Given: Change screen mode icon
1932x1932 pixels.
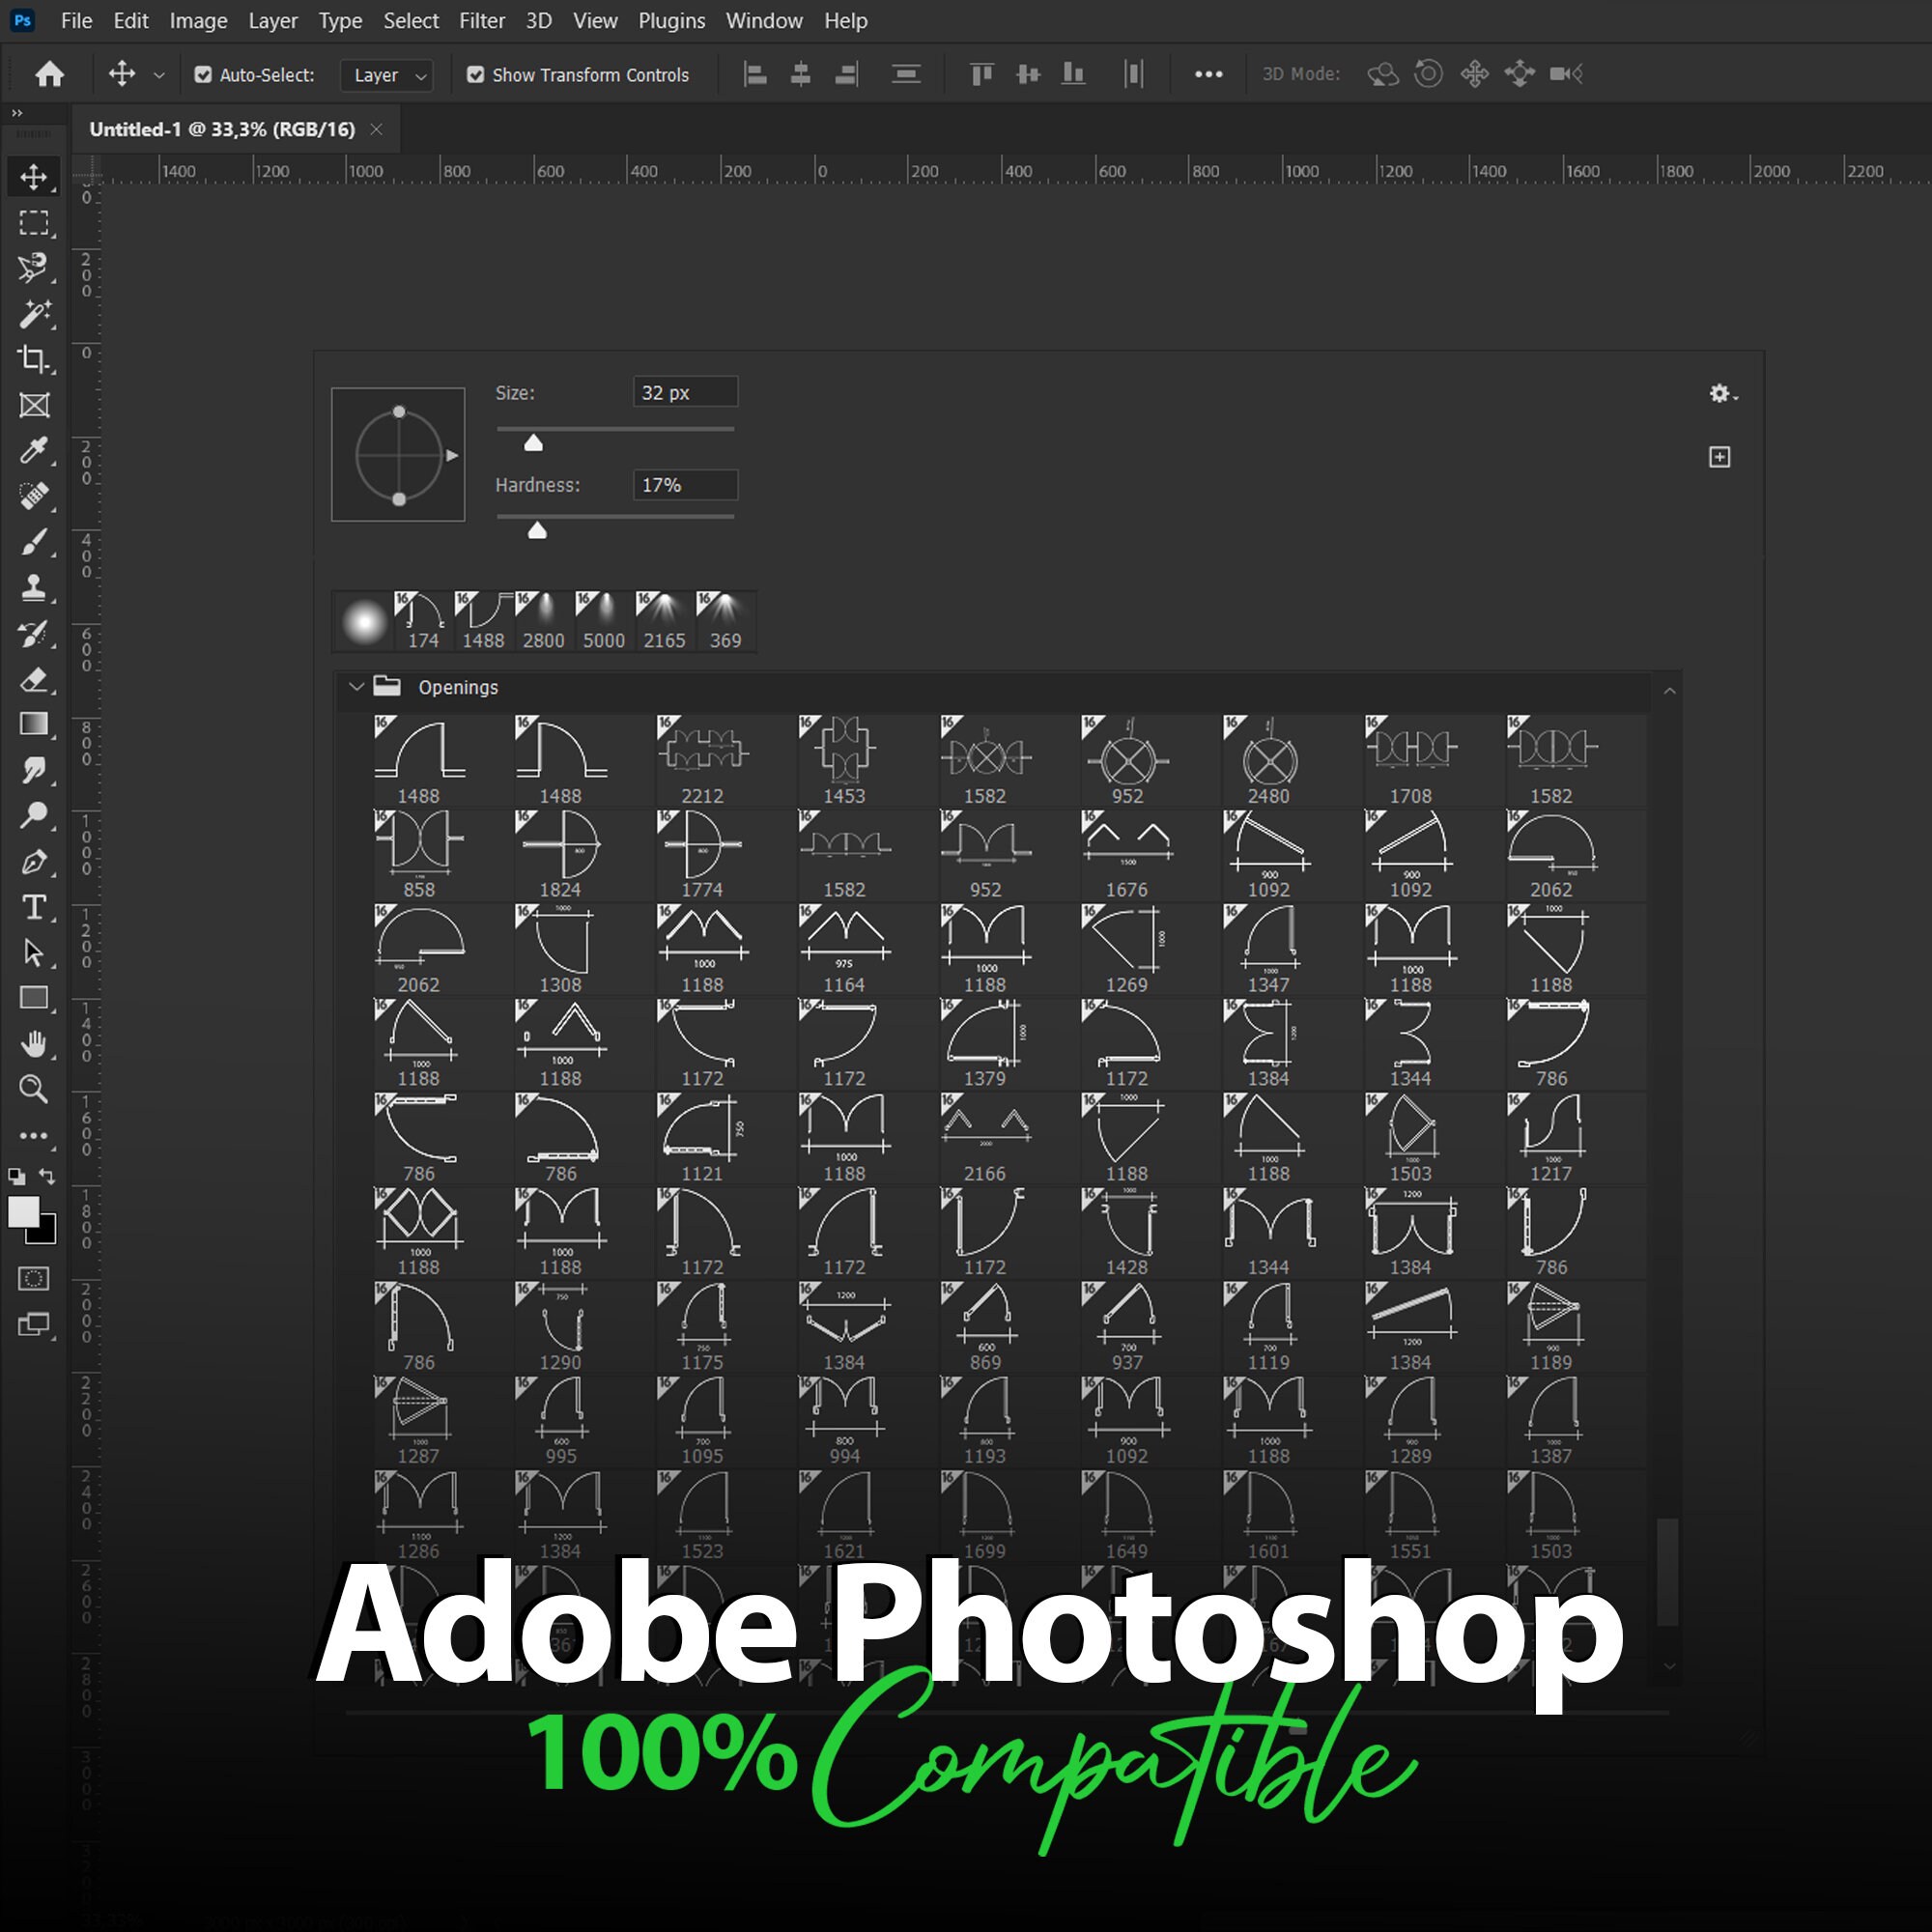Looking at the screenshot, I should [x=34, y=1325].
